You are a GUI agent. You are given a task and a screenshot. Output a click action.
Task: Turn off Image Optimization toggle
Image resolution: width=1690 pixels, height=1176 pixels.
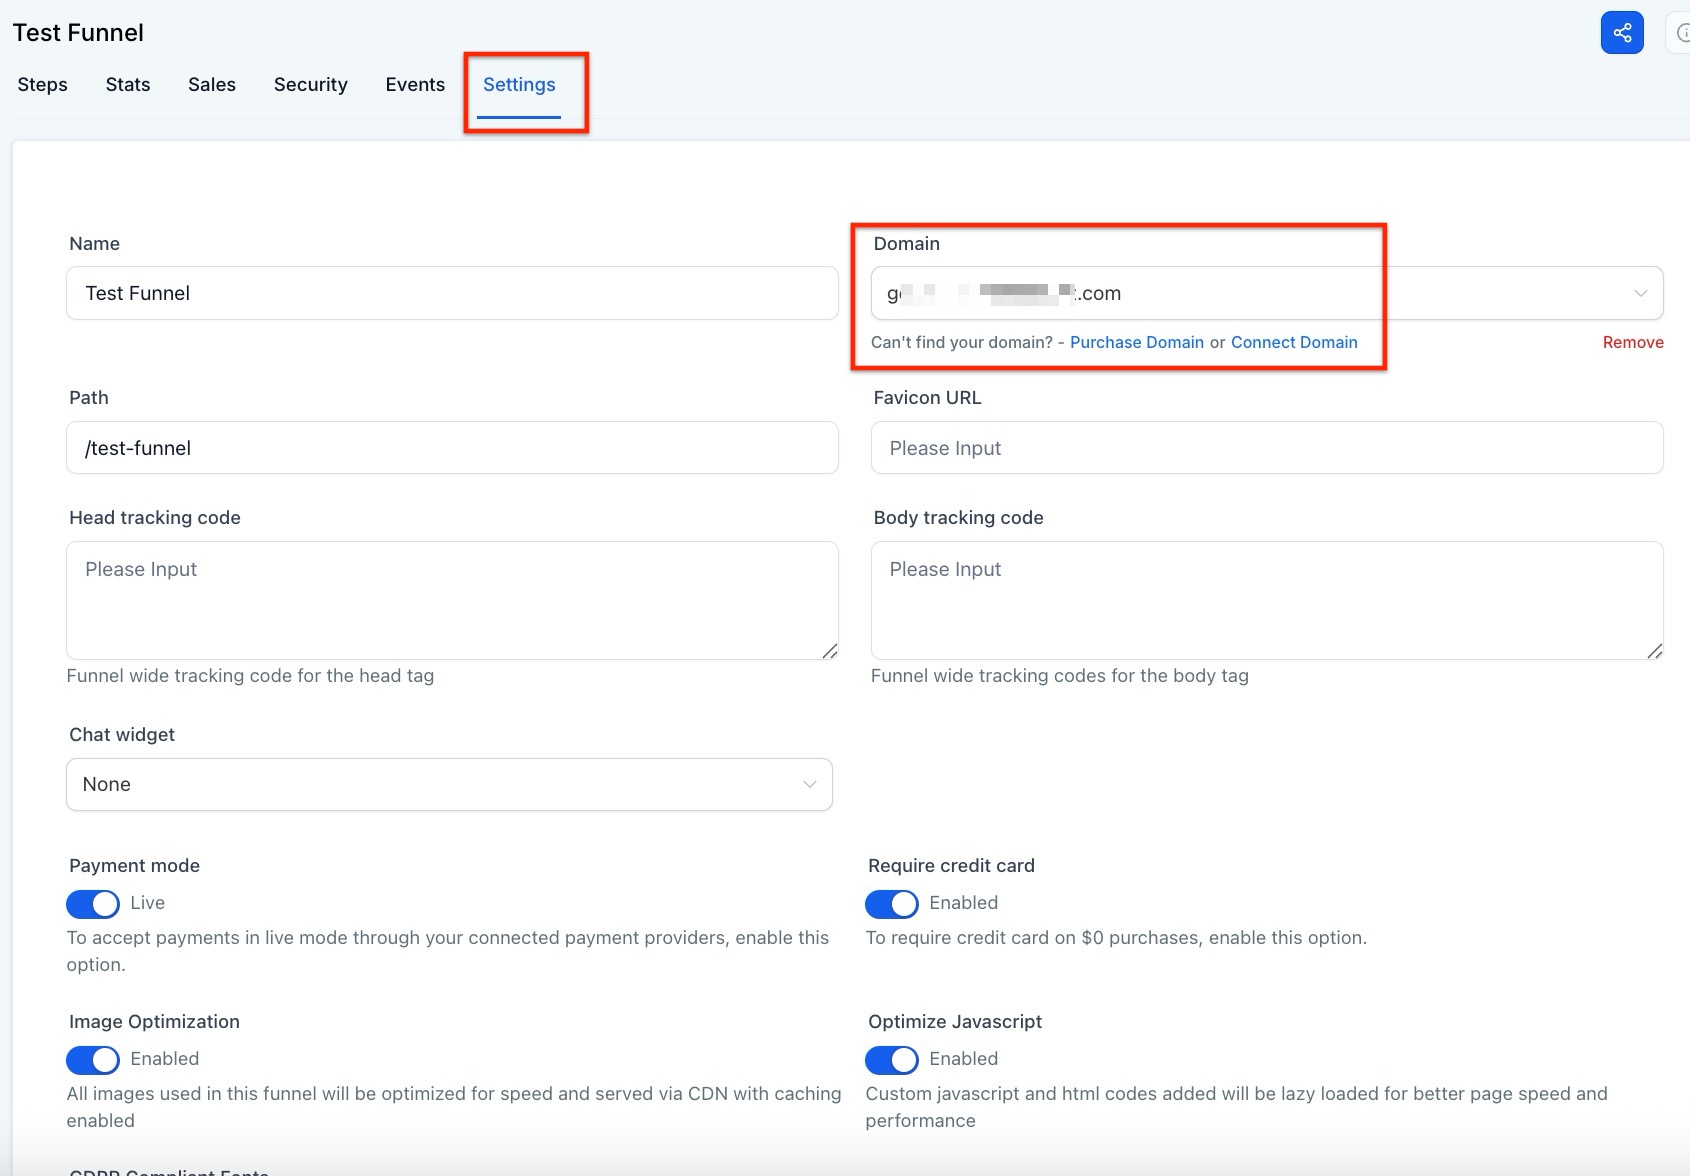[x=92, y=1060]
